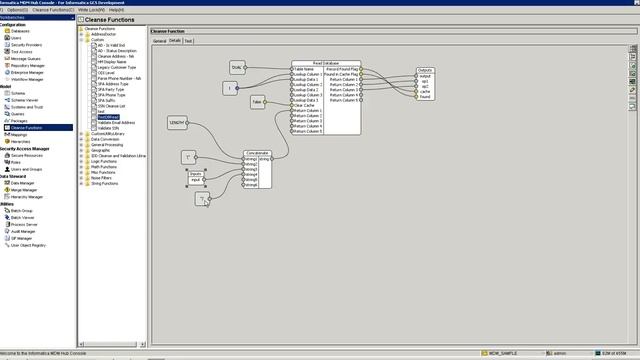Open the Cleanse Functions menu
This screenshot has width=640, height=360.
click(x=53, y=10)
